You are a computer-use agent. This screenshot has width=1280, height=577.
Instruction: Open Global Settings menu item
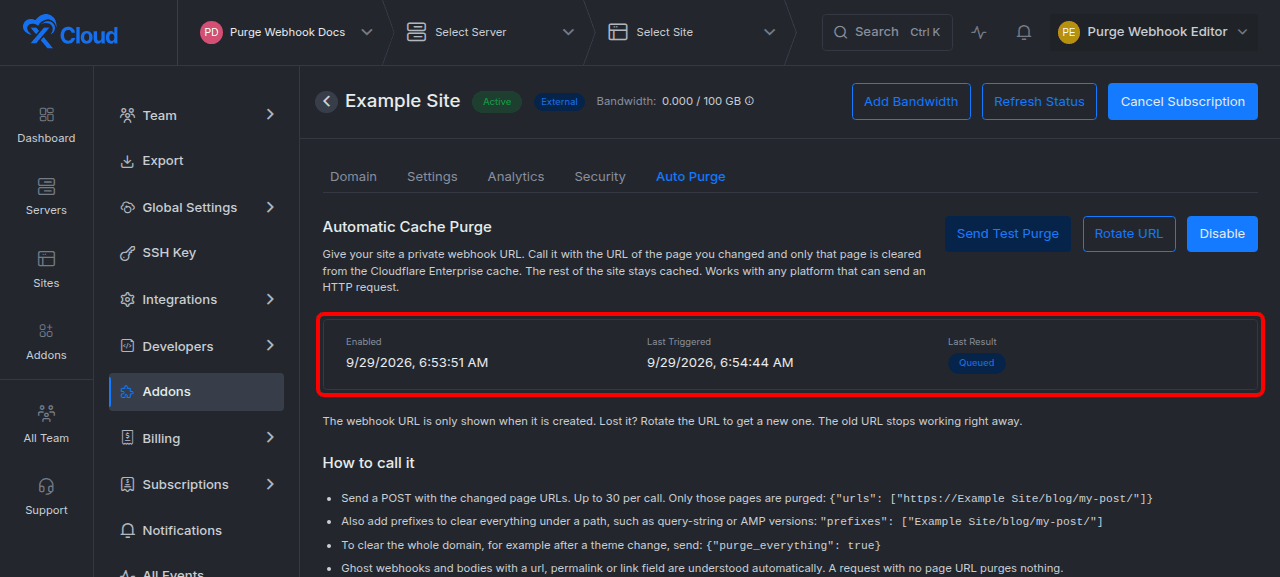(196, 207)
